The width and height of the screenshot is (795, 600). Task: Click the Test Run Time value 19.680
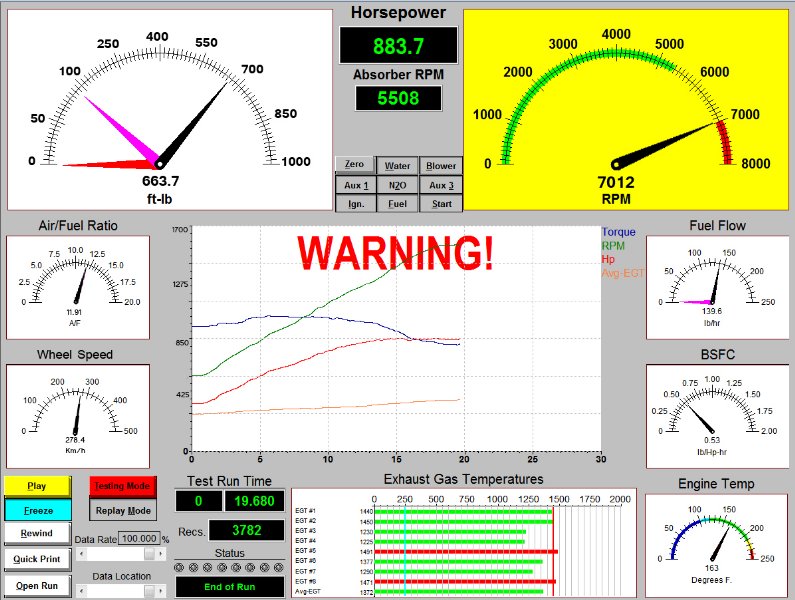255,501
